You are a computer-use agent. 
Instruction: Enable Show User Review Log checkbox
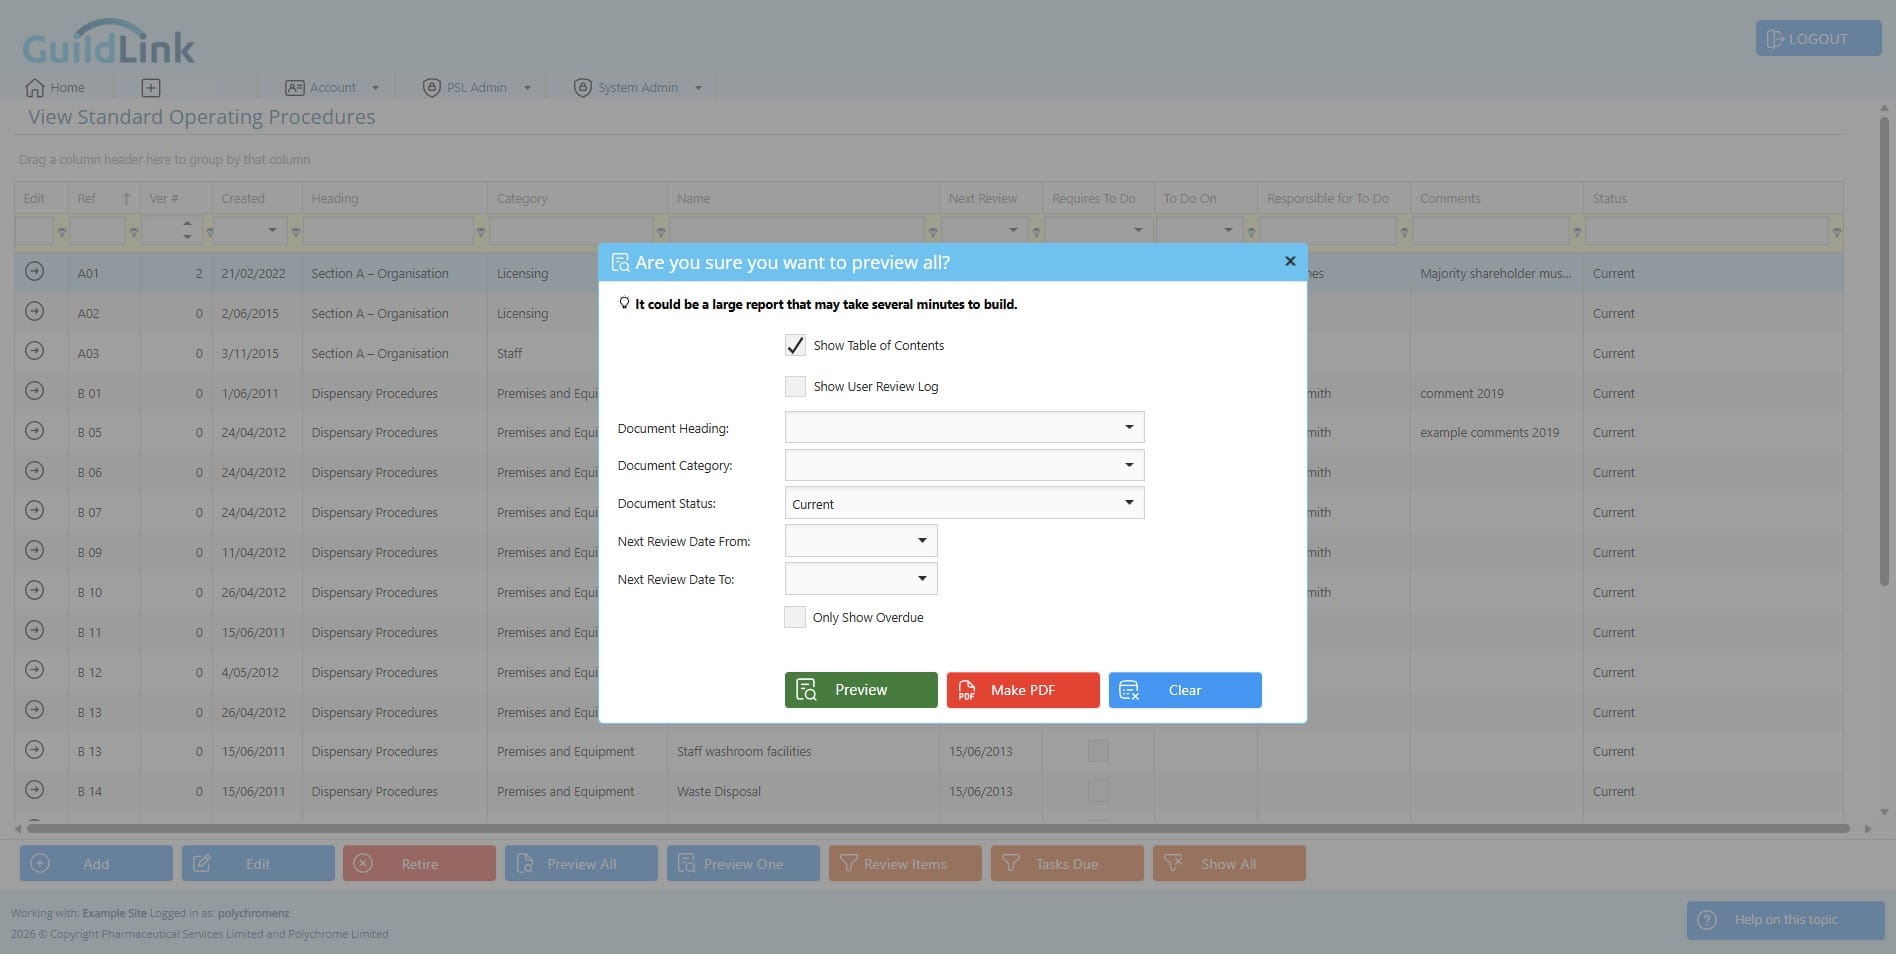tap(795, 386)
